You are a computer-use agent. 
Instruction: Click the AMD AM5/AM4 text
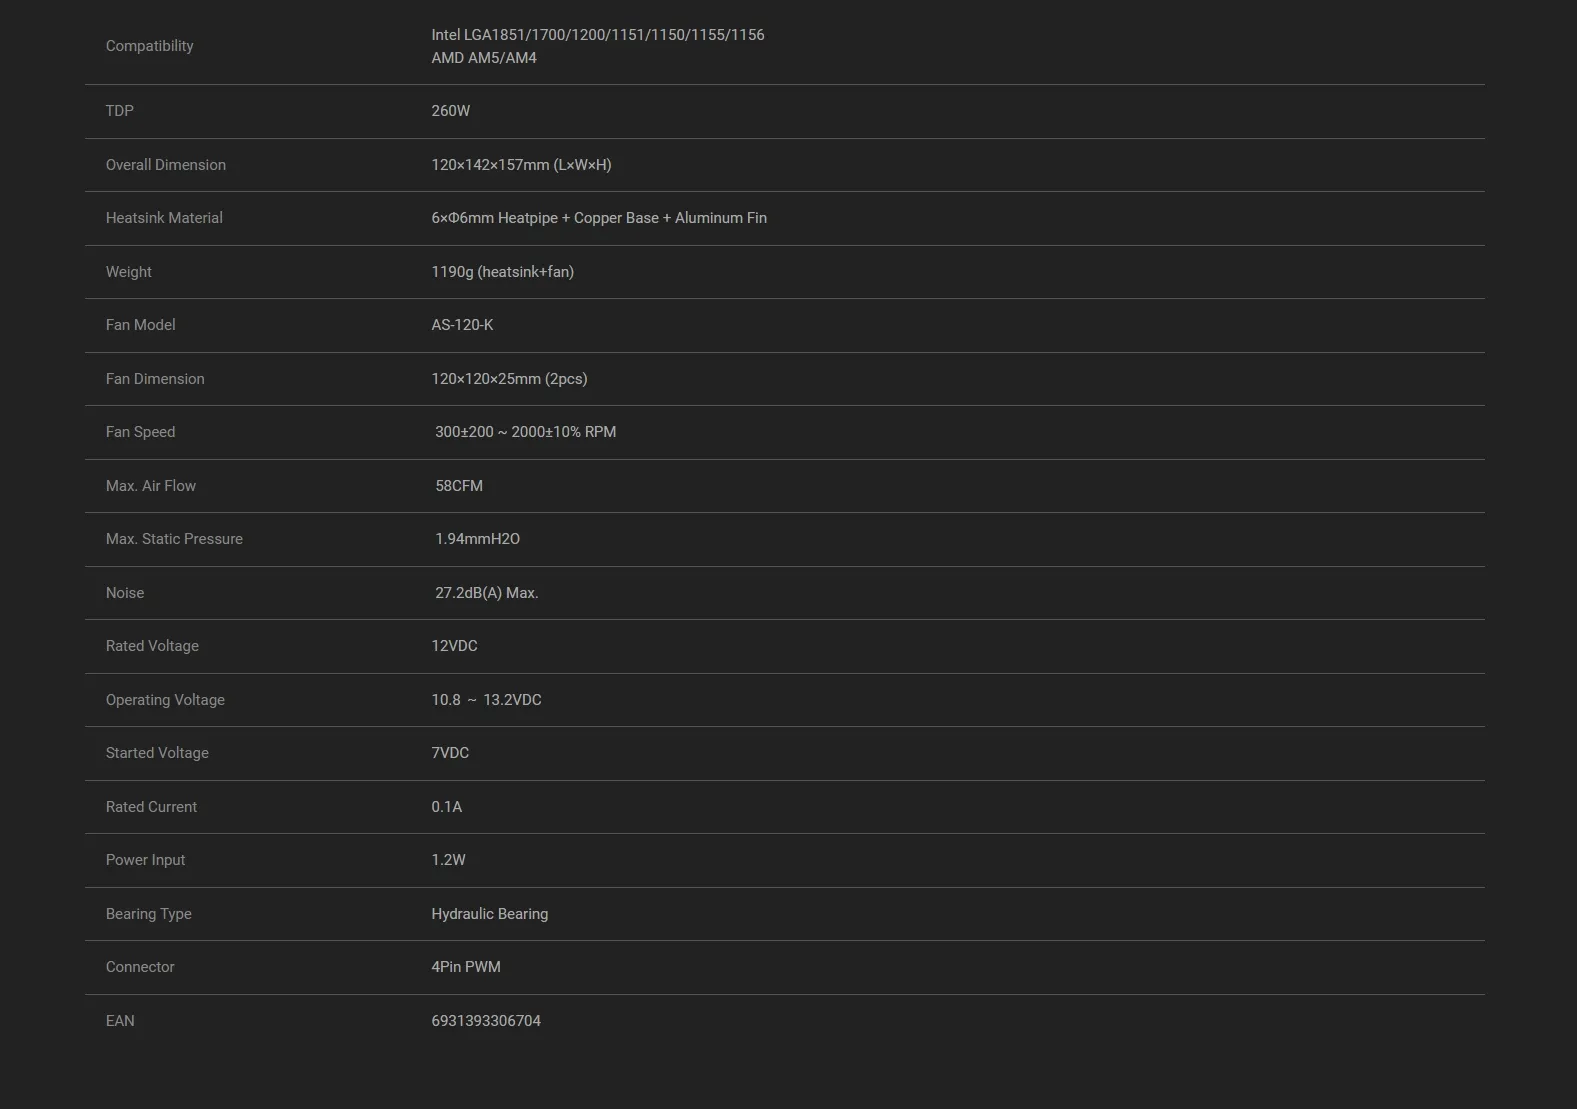(x=484, y=58)
